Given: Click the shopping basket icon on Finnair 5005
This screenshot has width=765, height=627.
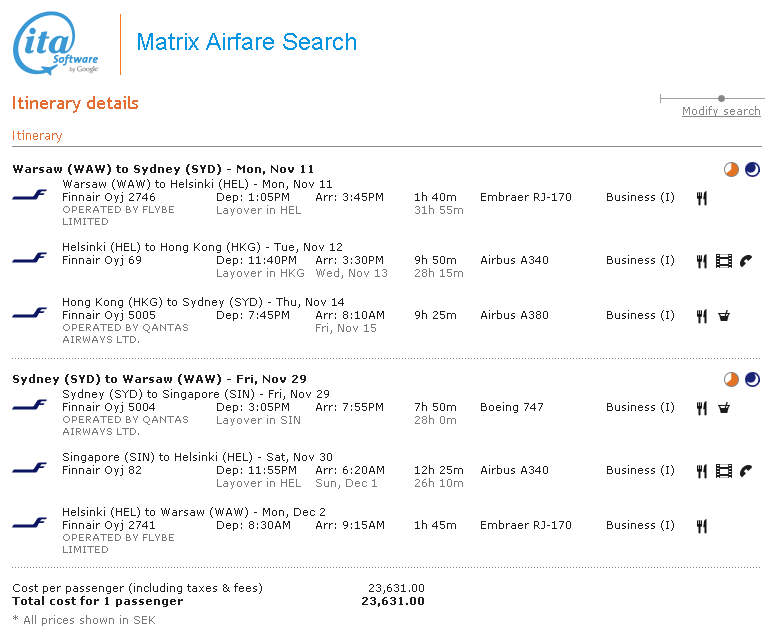Looking at the screenshot, I should pyautogui.click(x=724, y=316).
